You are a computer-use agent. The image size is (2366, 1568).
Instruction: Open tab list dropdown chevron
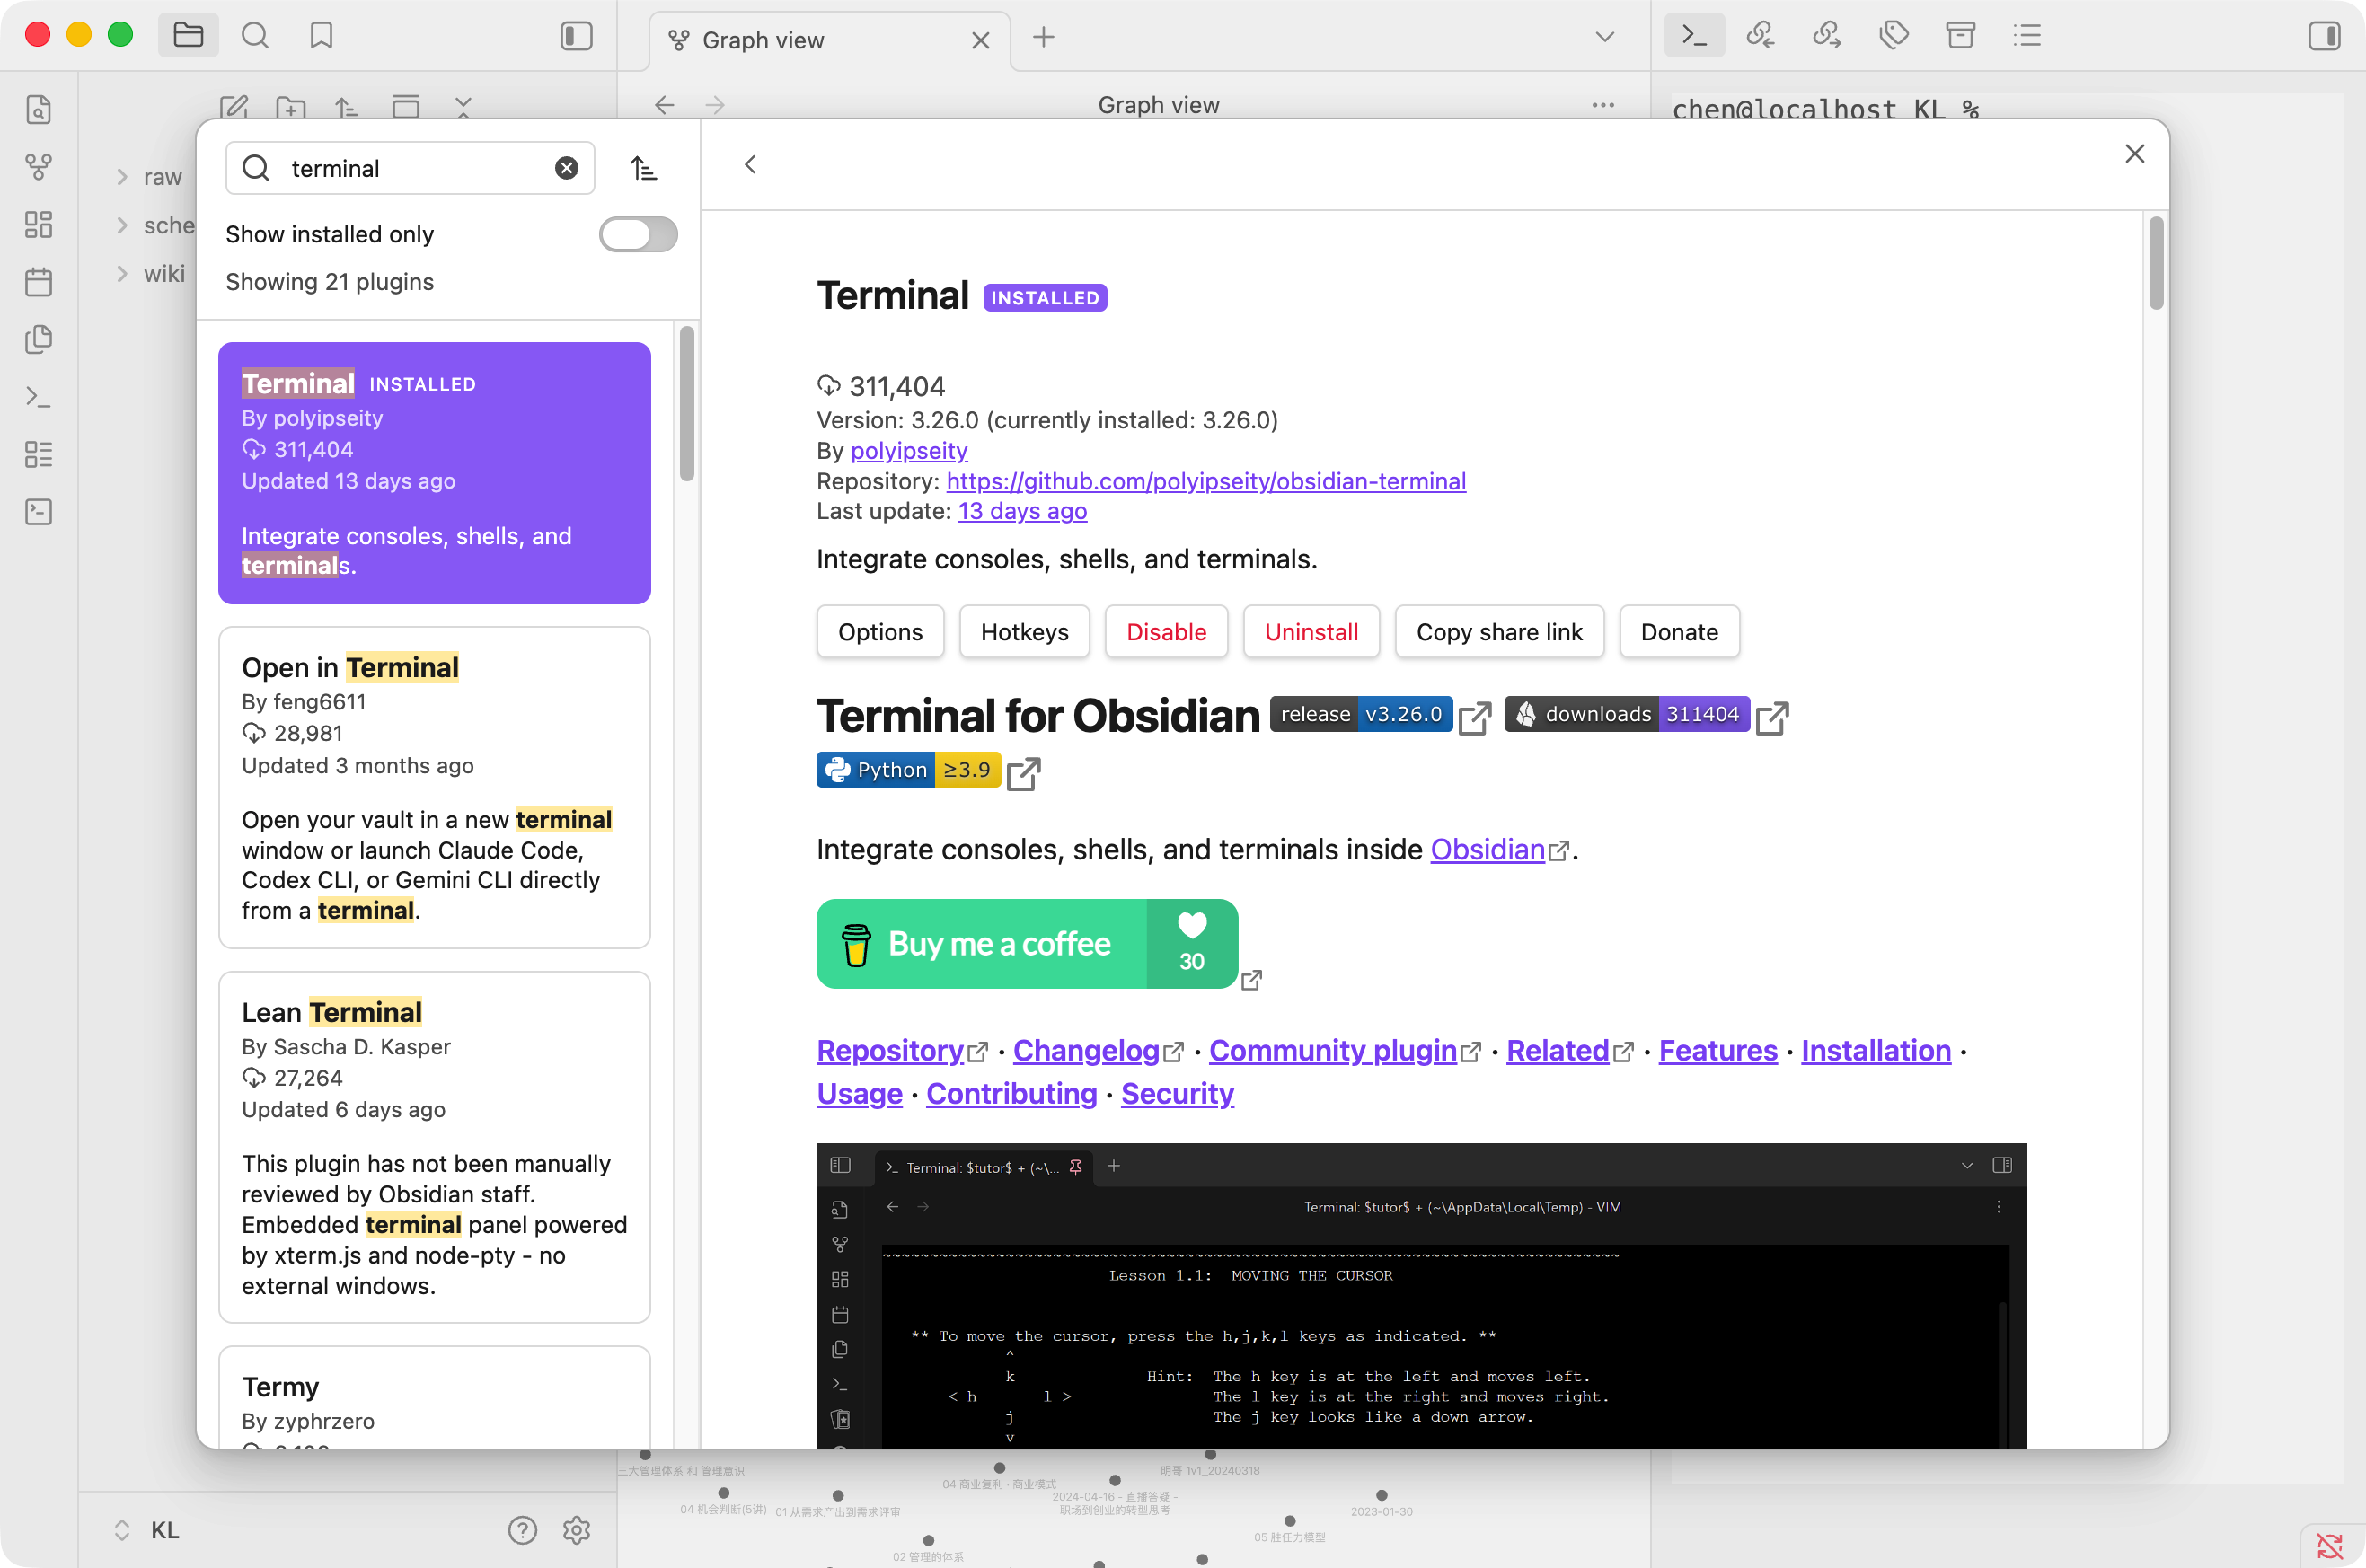[x=1605, y=37]
